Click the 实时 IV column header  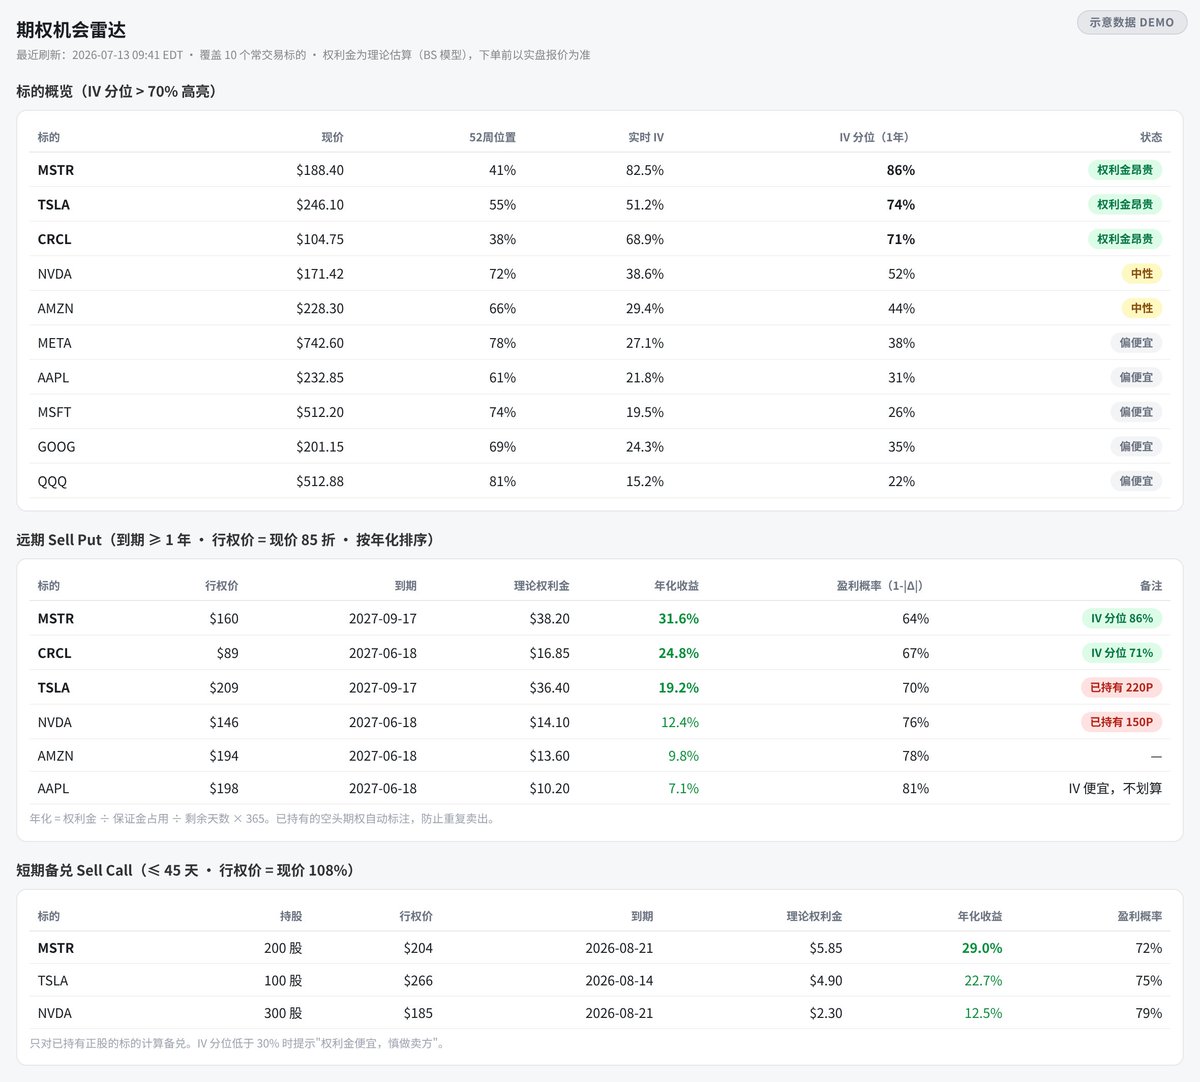tap(646, 137)
